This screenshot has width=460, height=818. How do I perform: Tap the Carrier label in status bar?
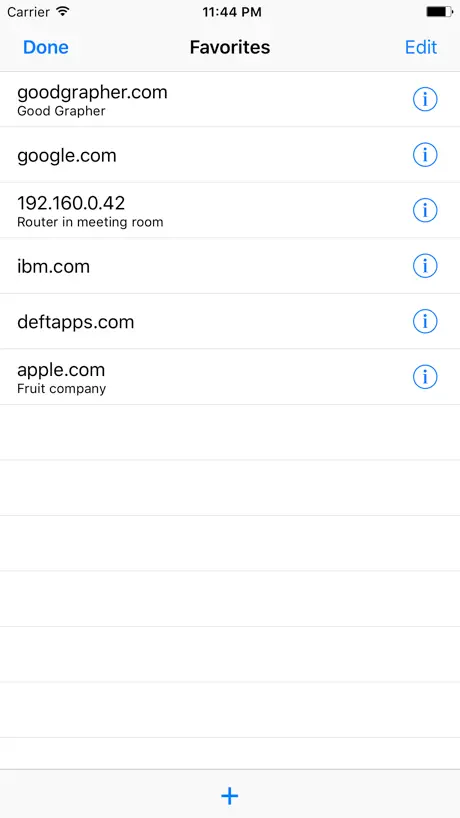[x=29, y=12]
